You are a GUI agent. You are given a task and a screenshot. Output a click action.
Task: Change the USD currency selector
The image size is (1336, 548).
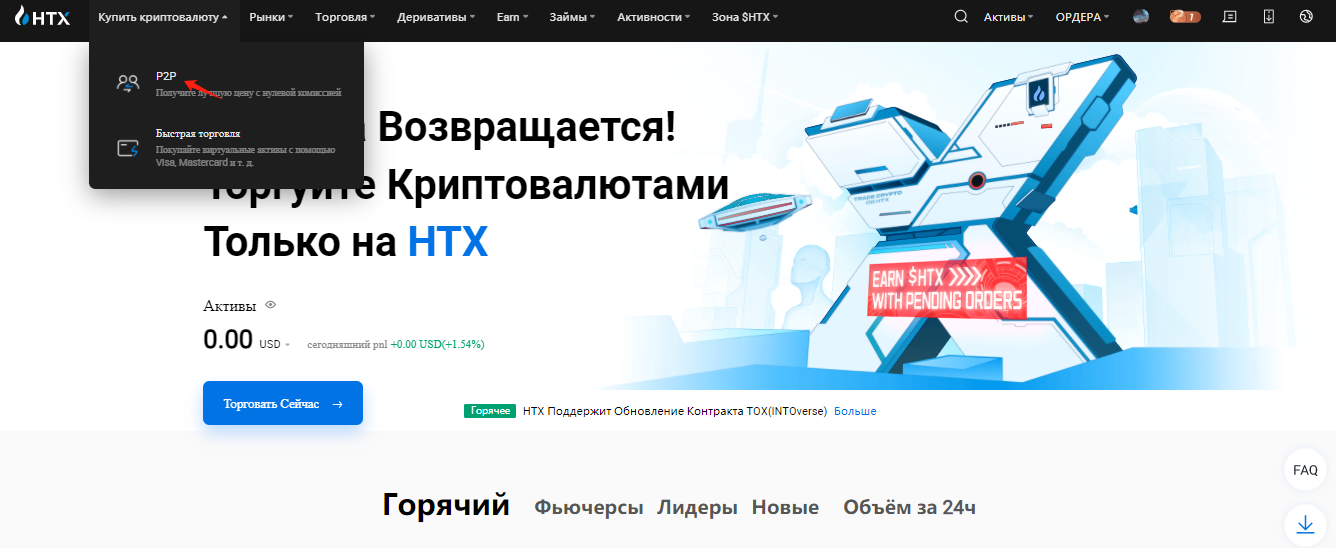point(275,344)
